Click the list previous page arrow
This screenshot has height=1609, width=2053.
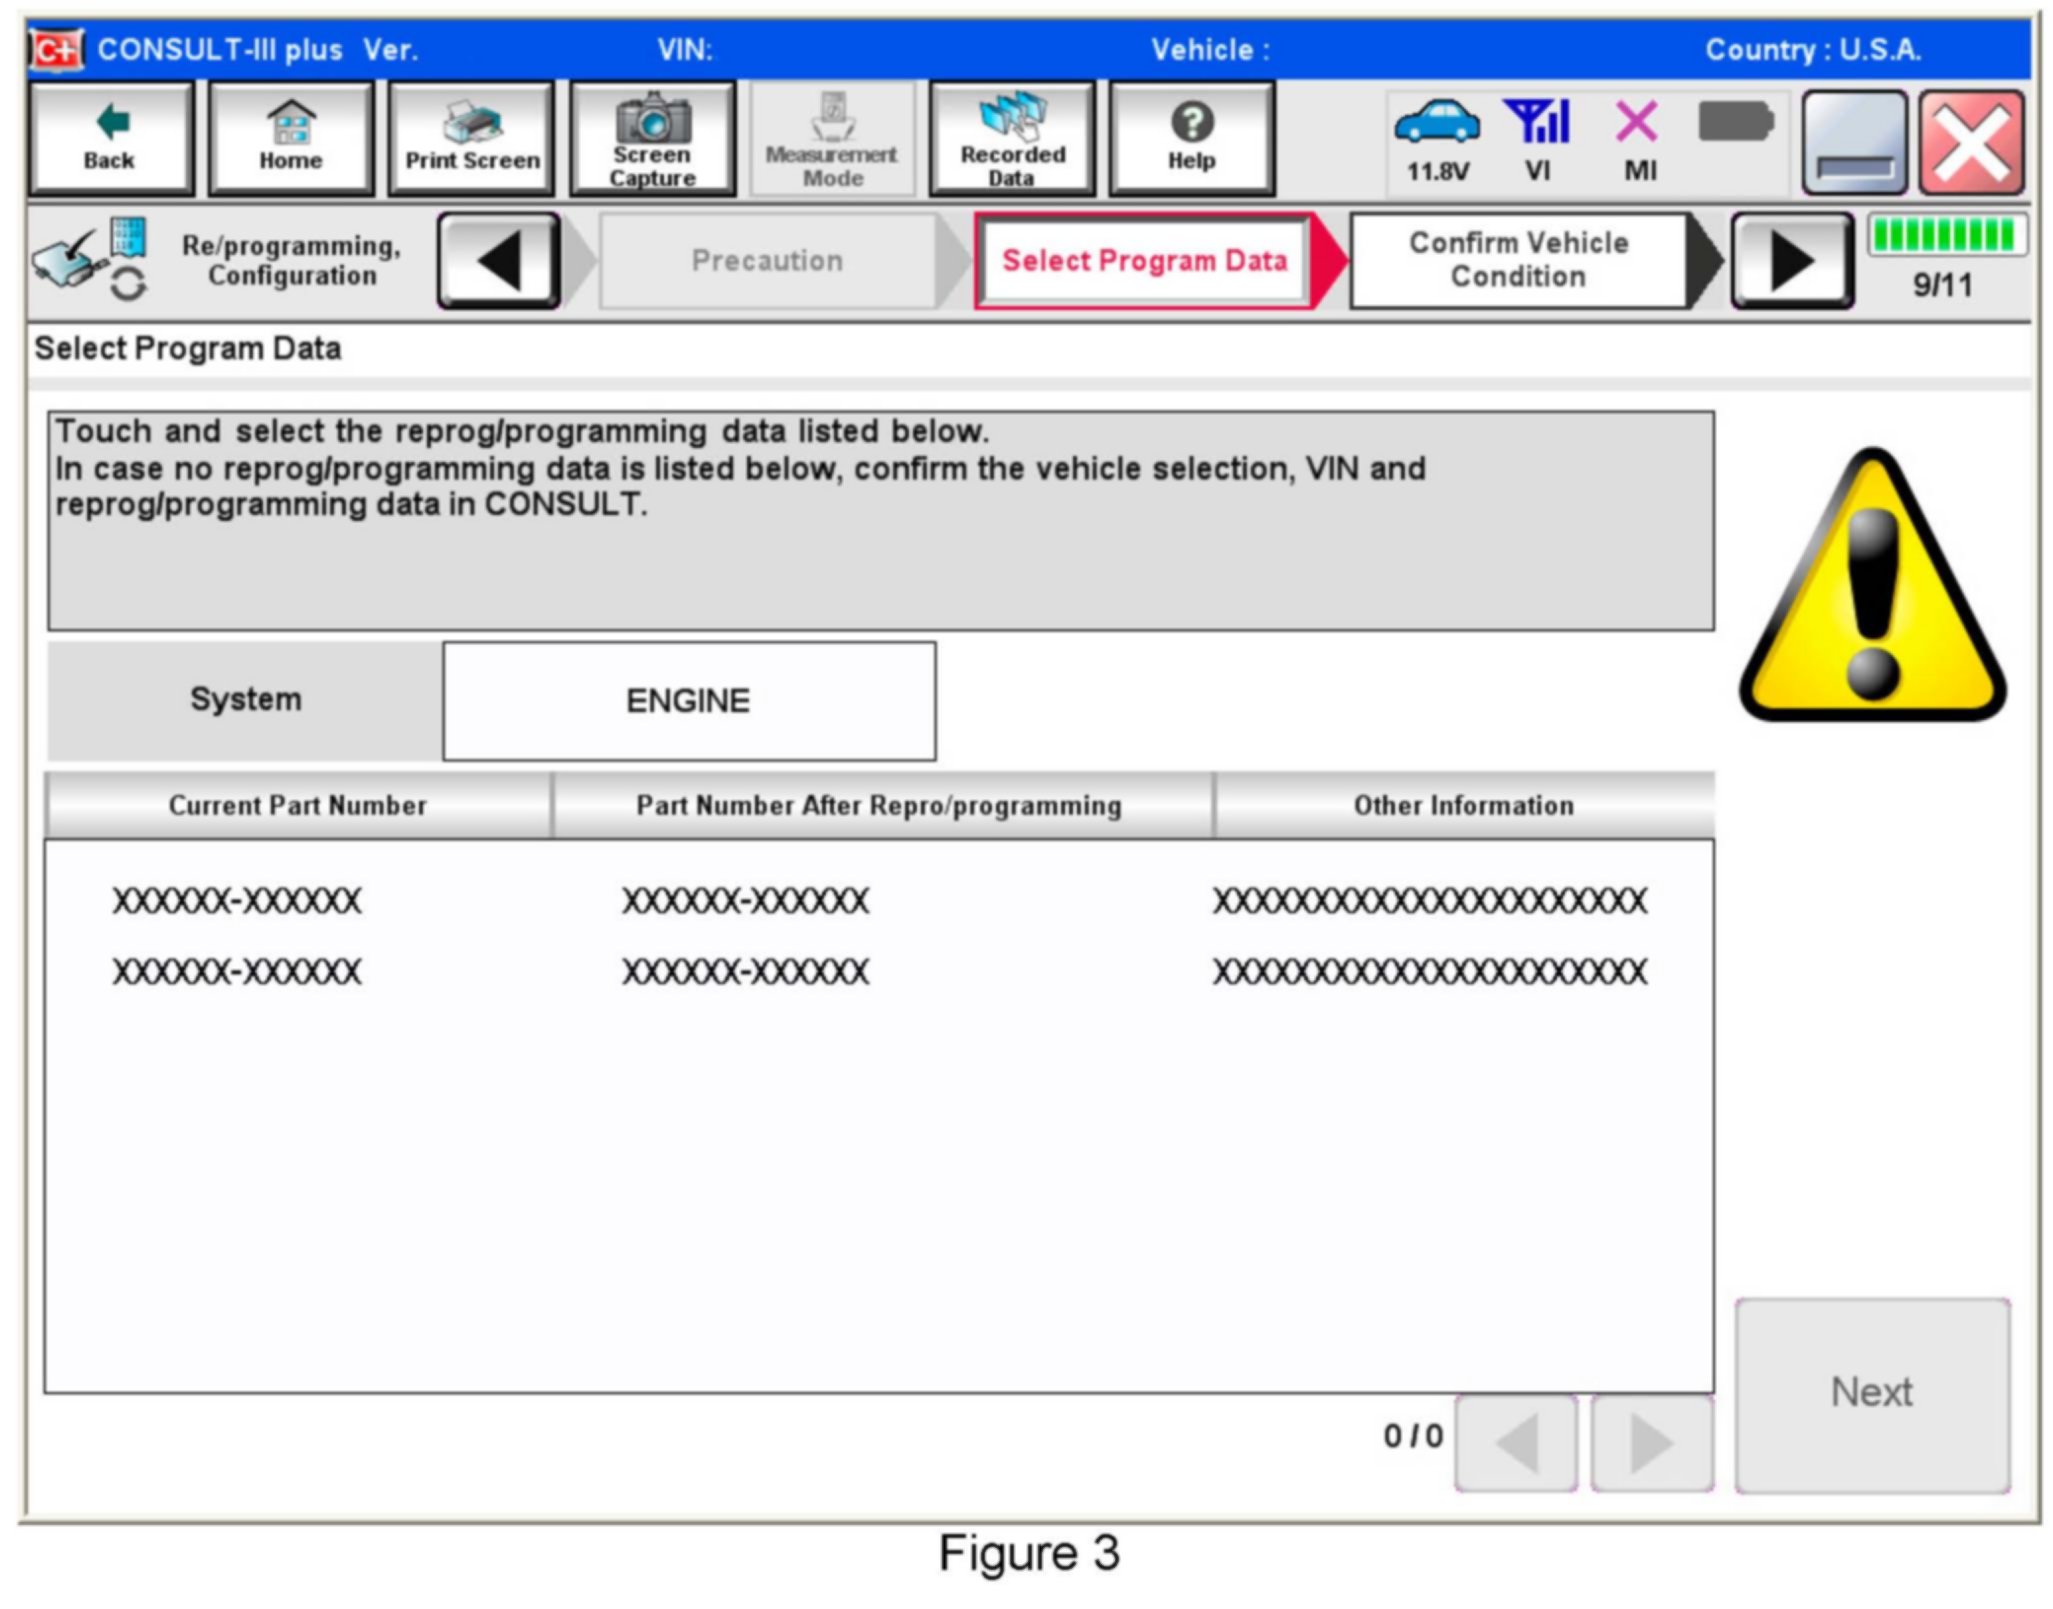(x=1516, y=1443)
